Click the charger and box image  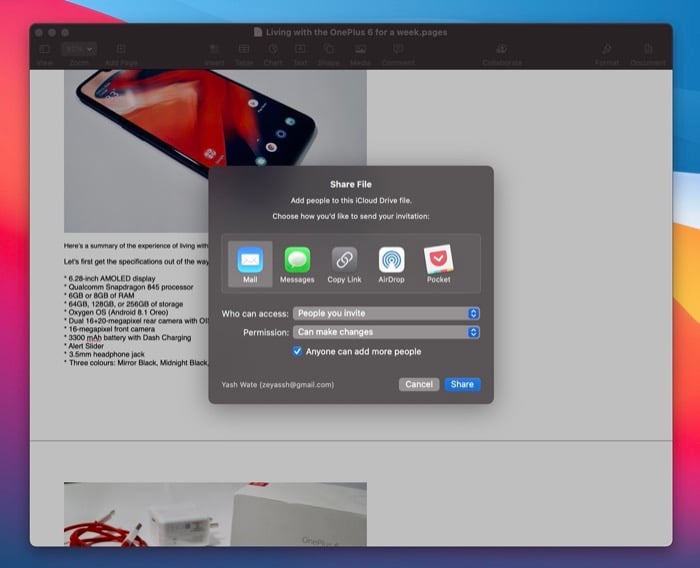[215, 514]
